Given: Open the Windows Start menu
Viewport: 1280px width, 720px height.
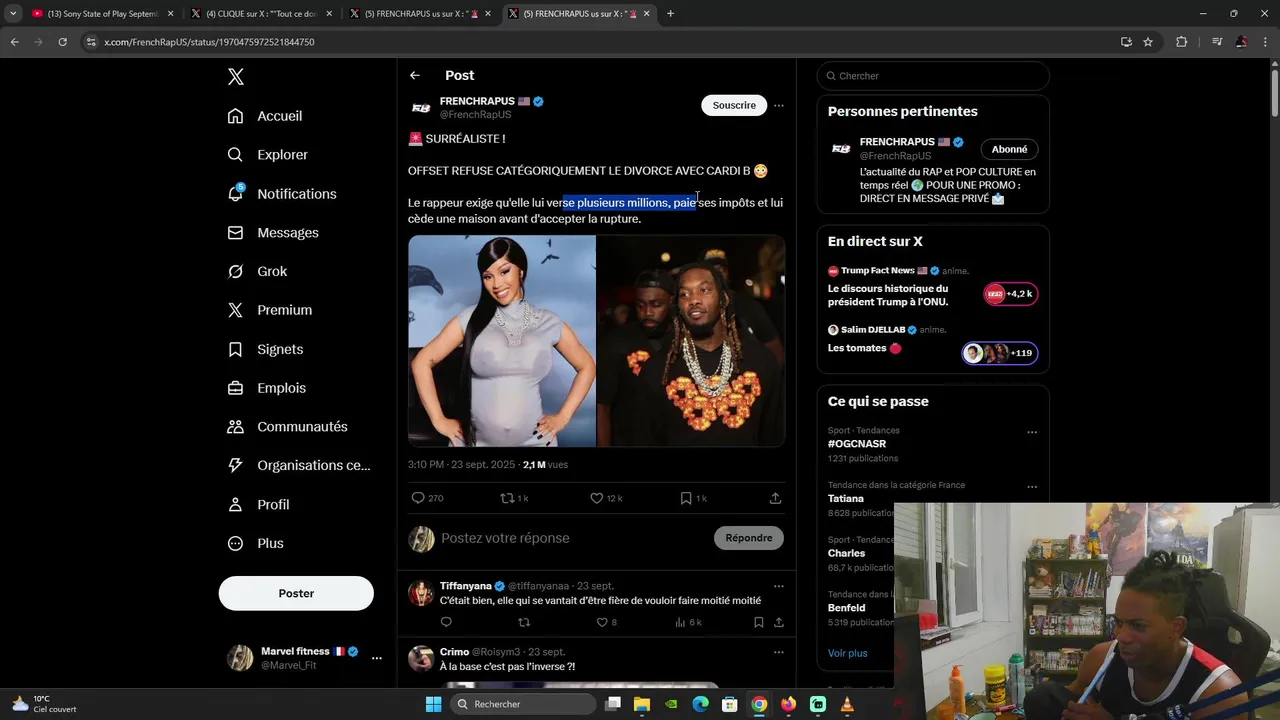Looking at the screenshot, I should coord(433,704).
